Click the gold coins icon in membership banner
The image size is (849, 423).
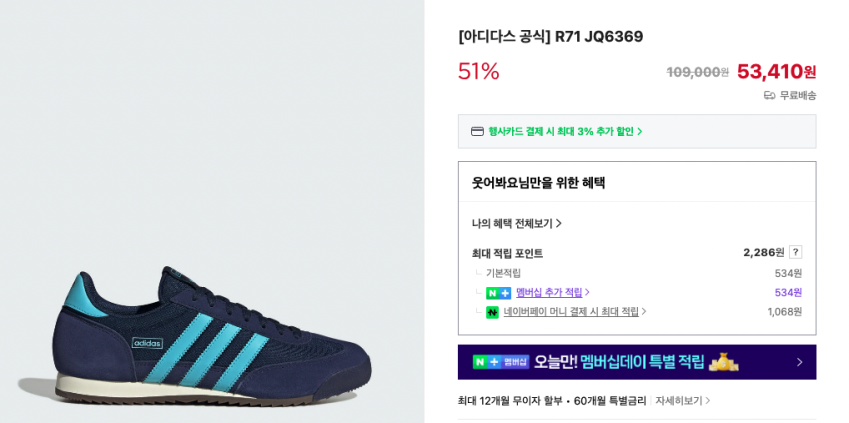pyautogui.click(x=724, y=361)
